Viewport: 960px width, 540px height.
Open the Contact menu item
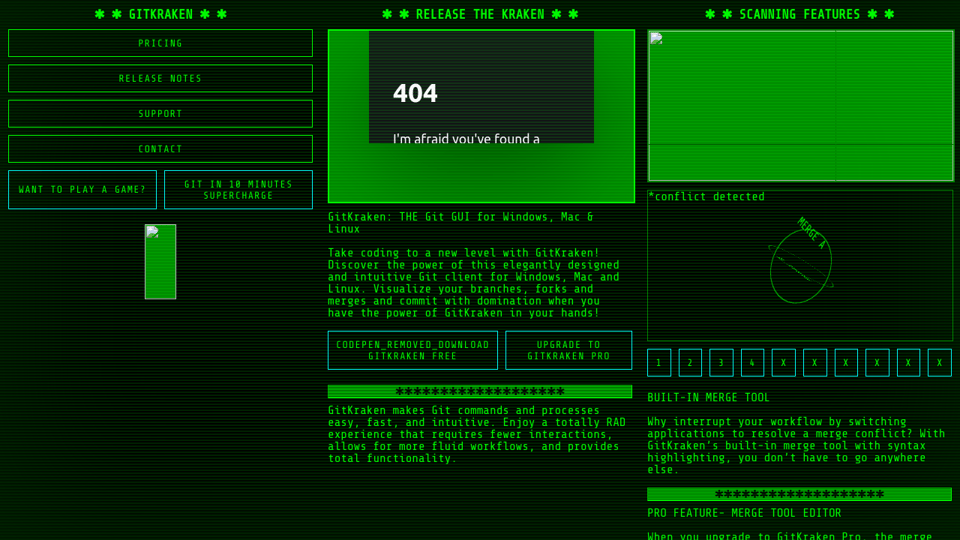pyautogui.click(x=160, y=149)
